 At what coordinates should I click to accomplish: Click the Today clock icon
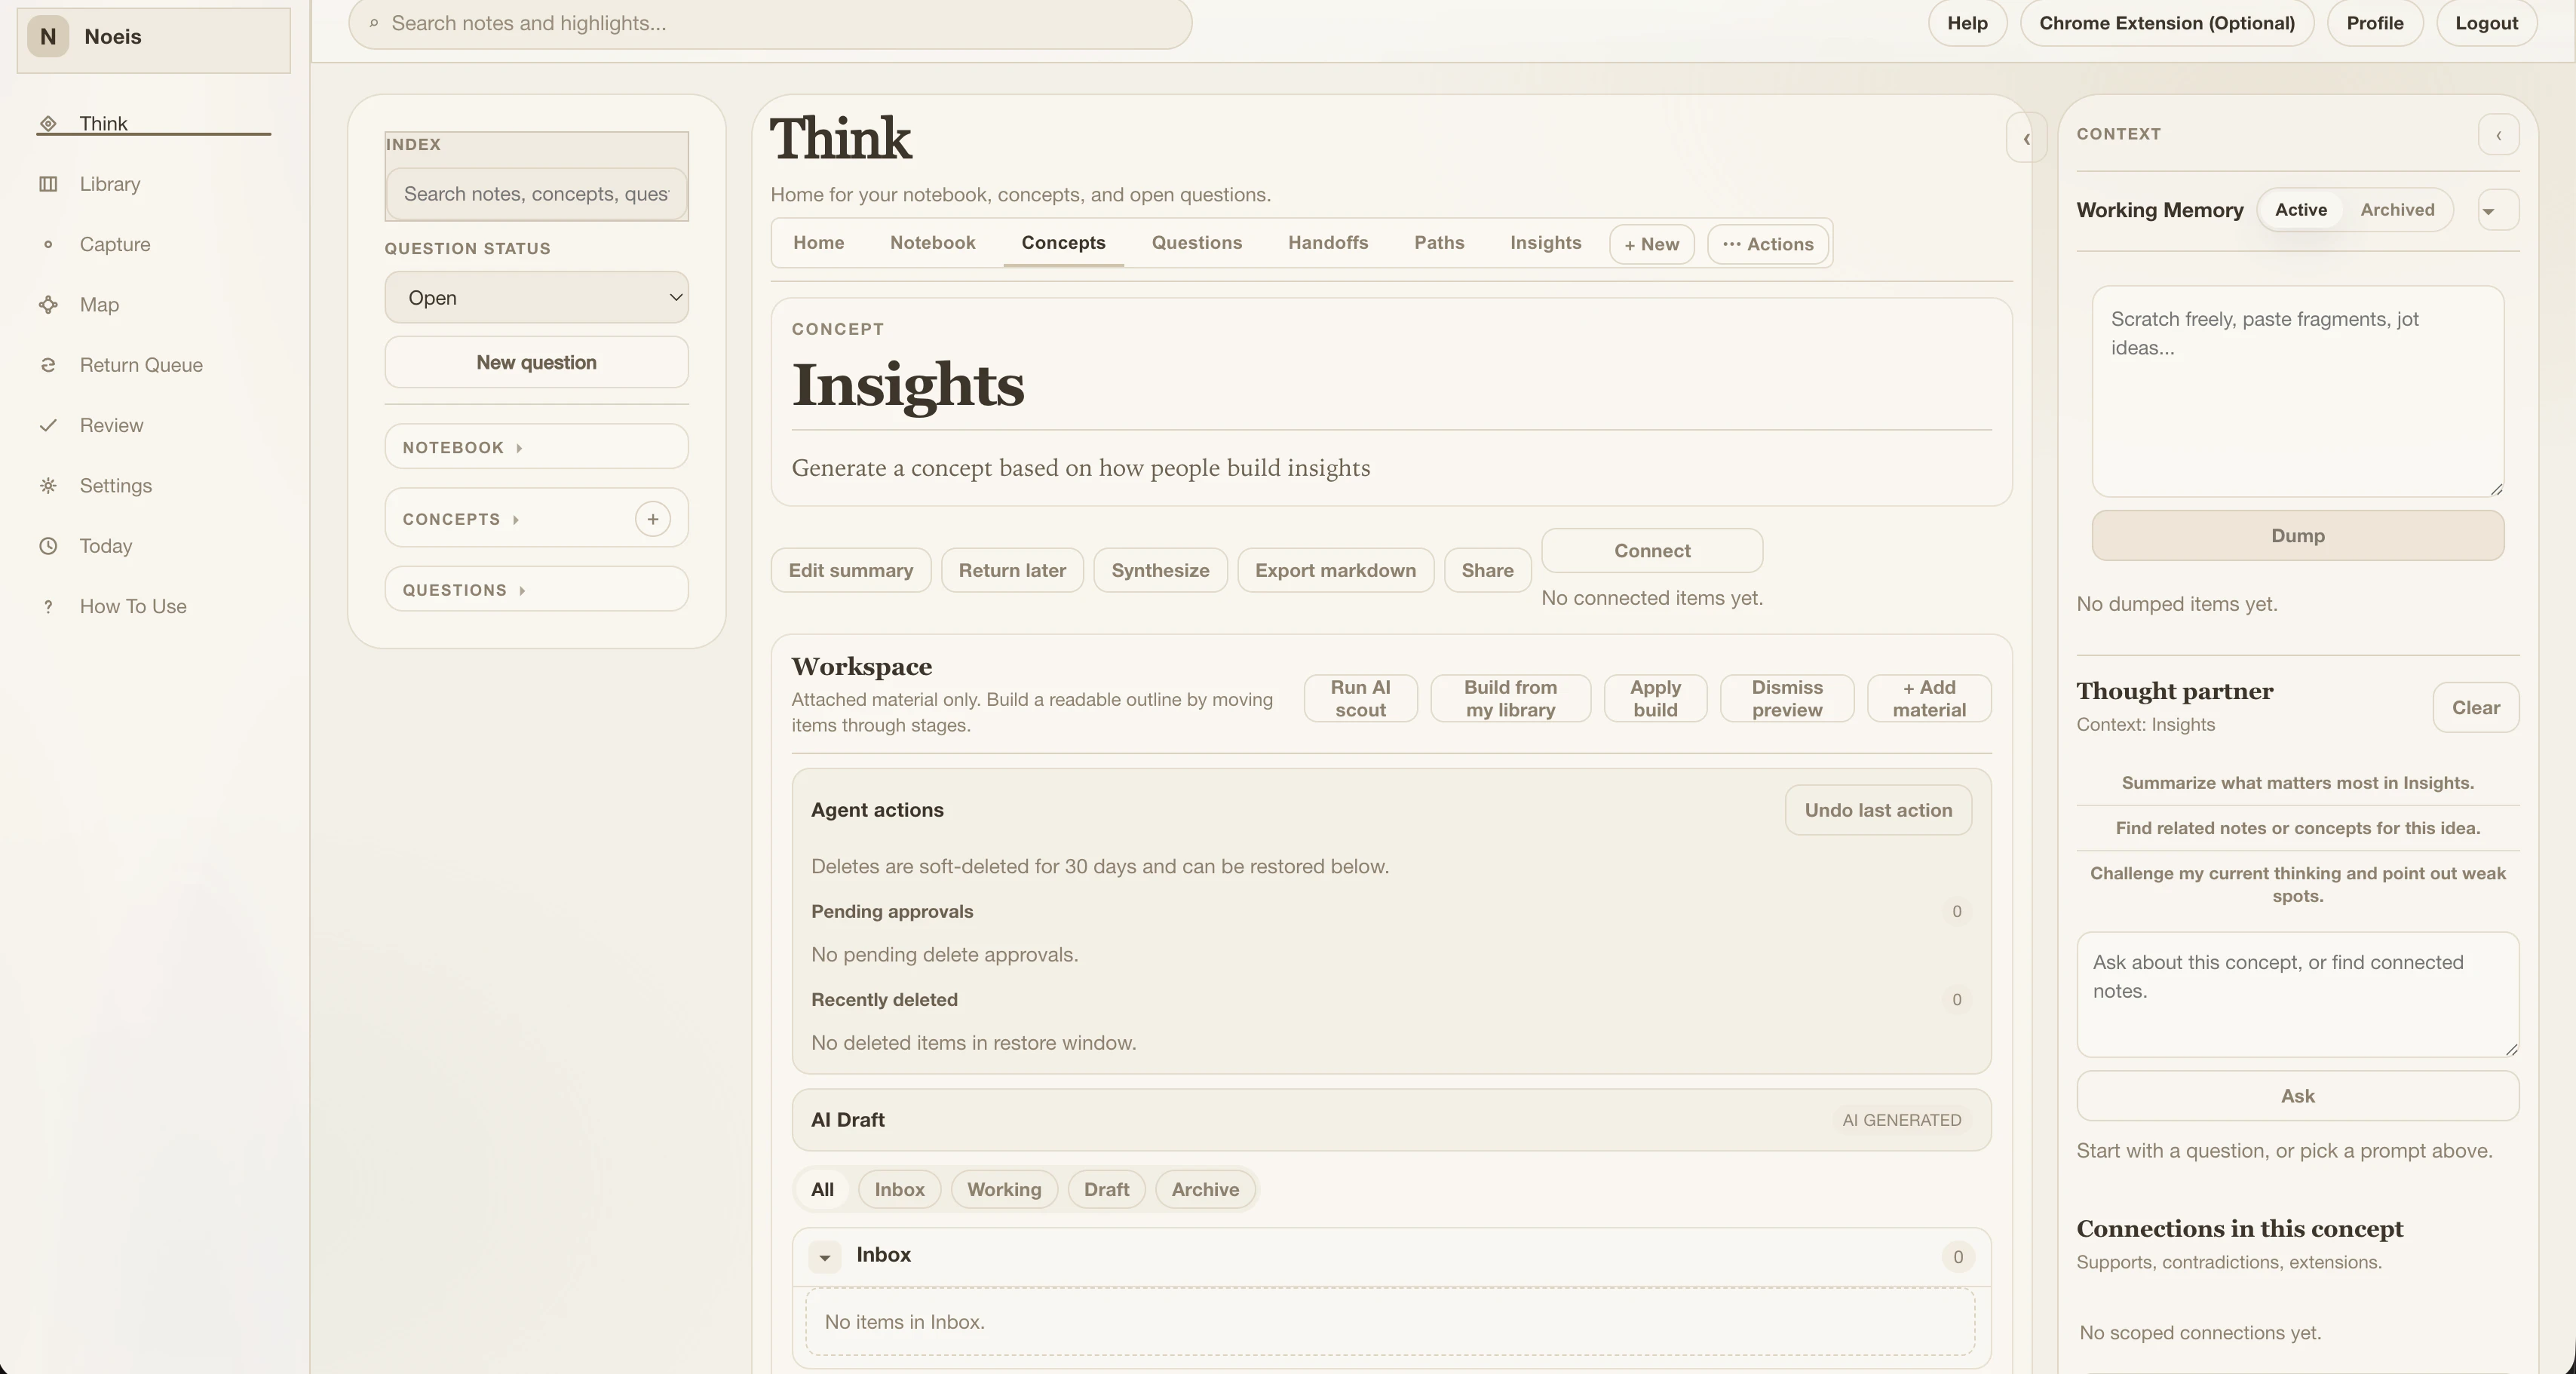[x=48, y=546]
